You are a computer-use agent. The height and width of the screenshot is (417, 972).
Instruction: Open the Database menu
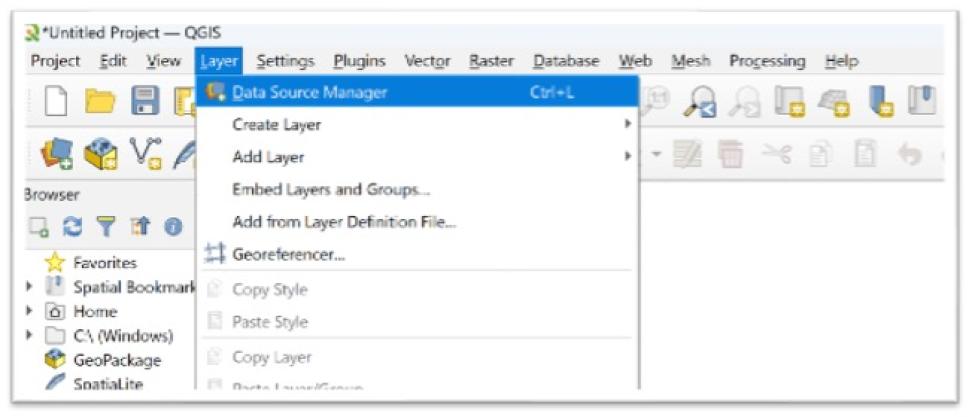click(566, 61)
